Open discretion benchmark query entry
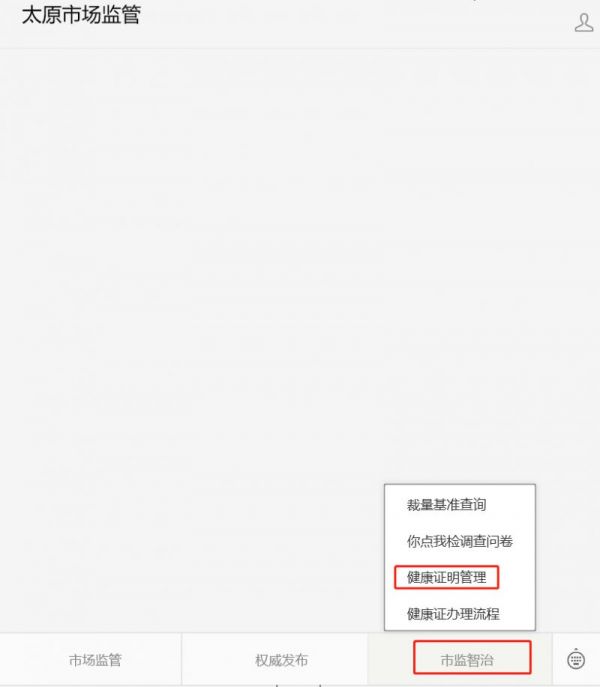Screen dimensions: 600x687 [x=446, y=505]
